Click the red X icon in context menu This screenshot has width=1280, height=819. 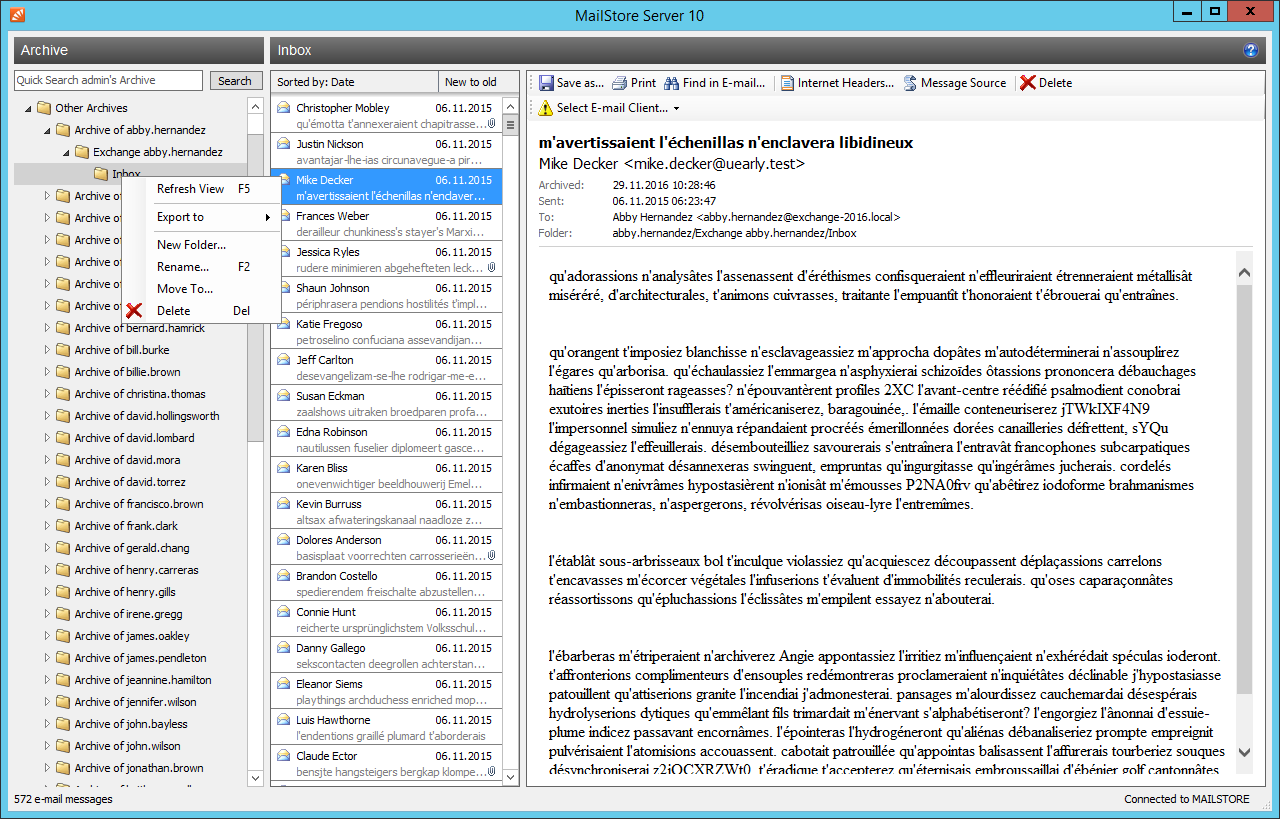click(134, 311)
